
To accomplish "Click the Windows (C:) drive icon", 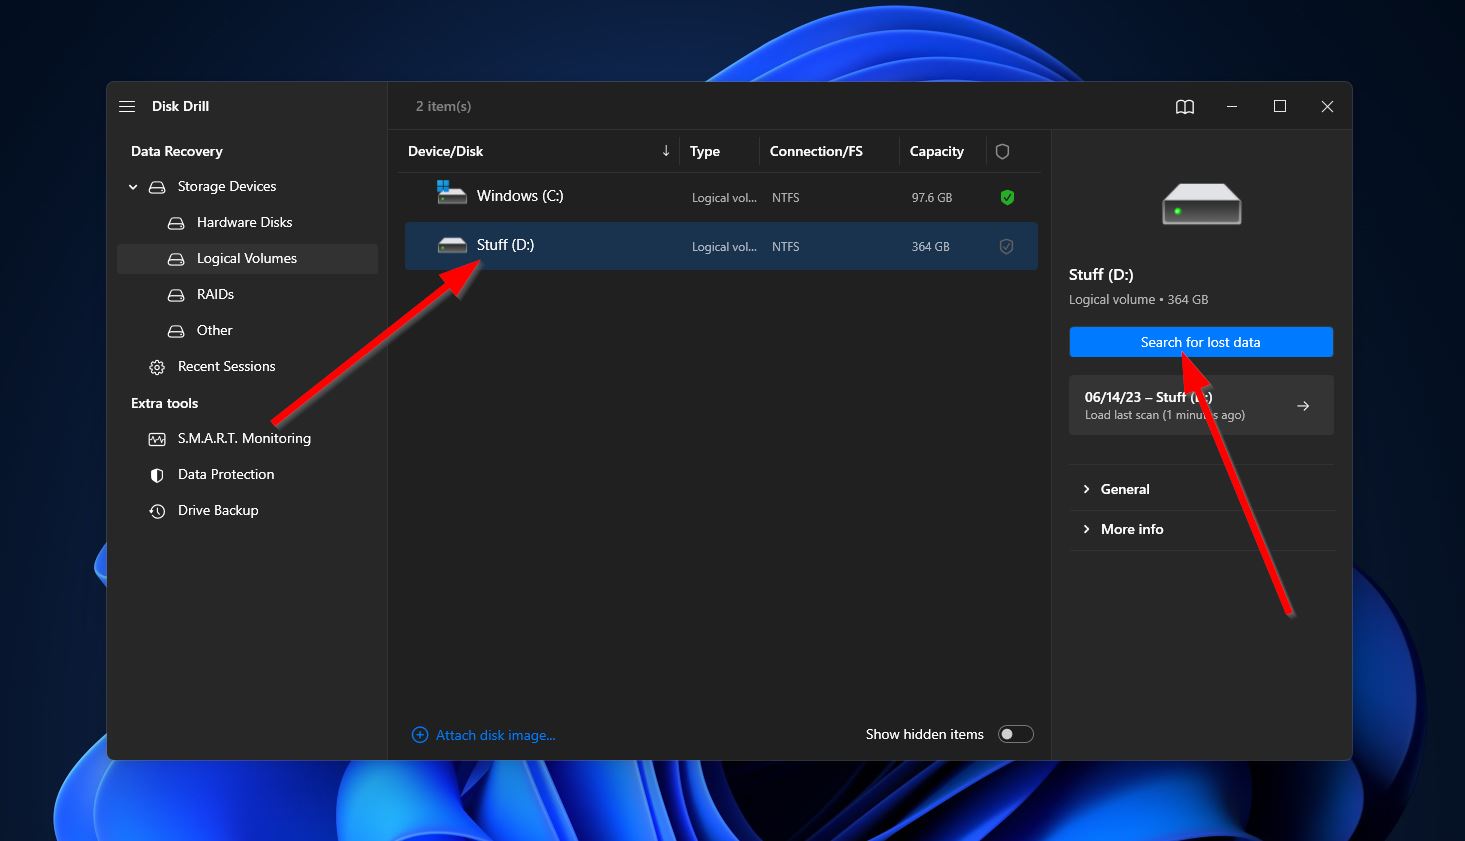I will [451, 192].
